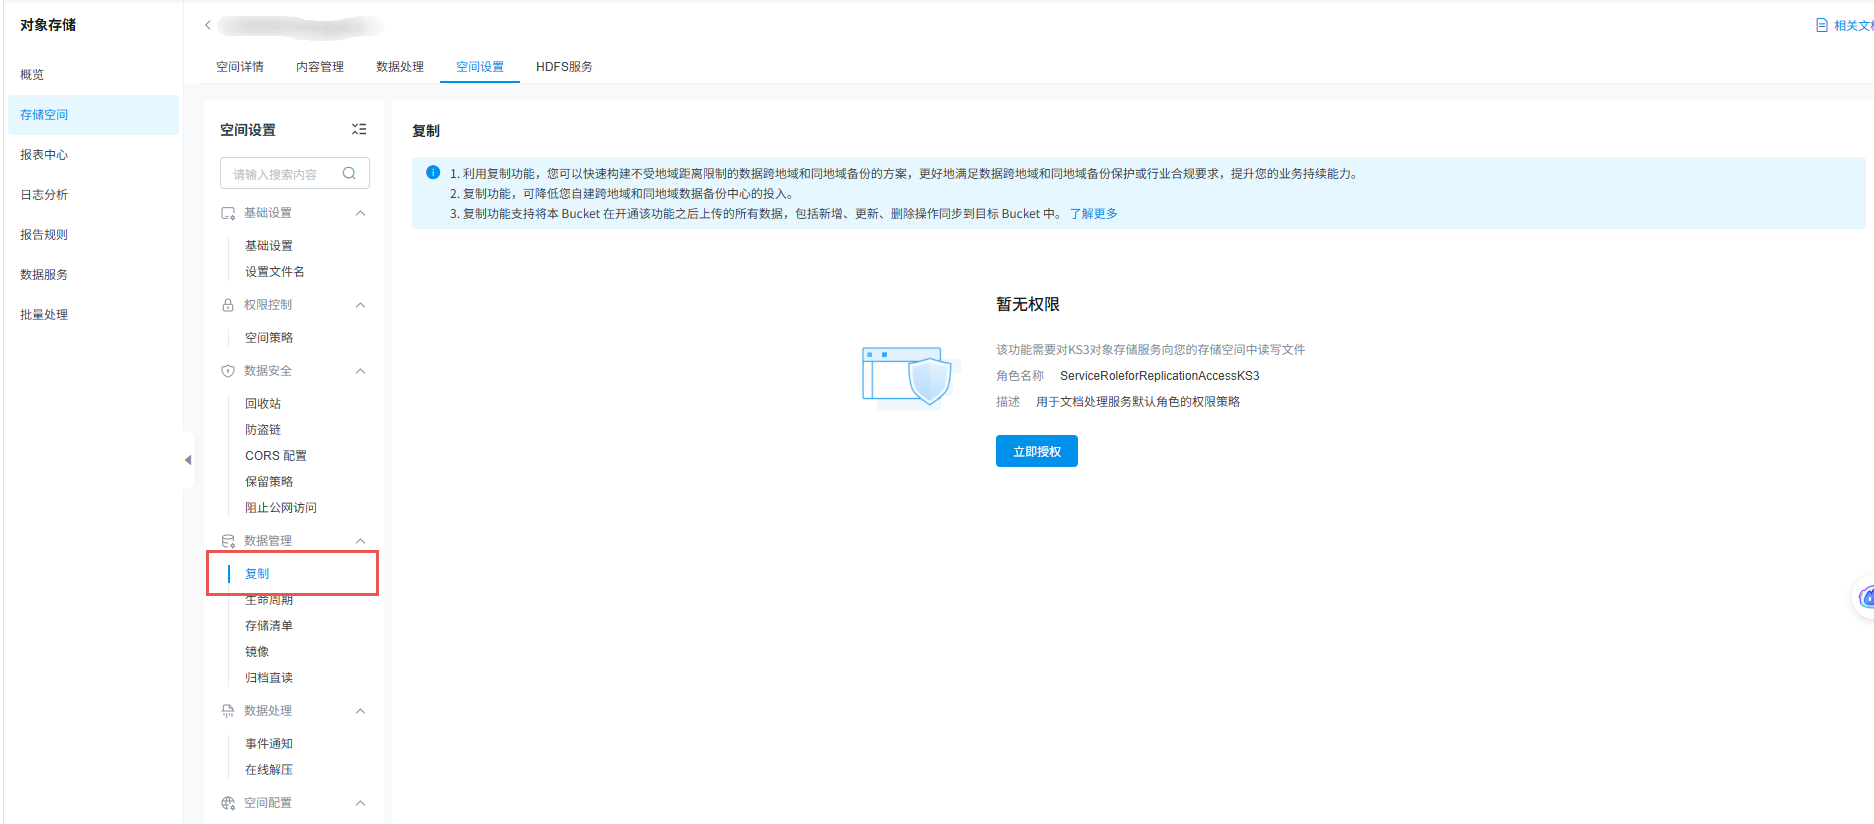Click the 立即授权 button
The height and width of the screenshot is (824, 1874).
(1037, 451)
